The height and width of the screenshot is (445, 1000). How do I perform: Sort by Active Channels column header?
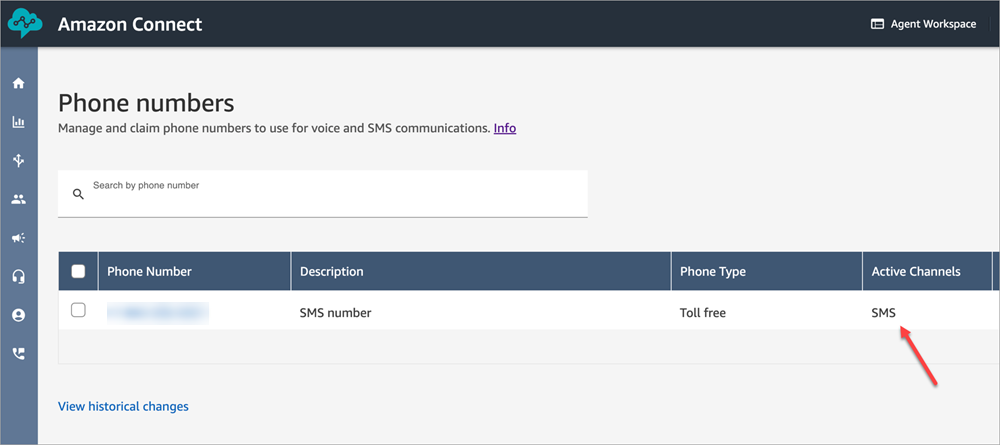915,271
